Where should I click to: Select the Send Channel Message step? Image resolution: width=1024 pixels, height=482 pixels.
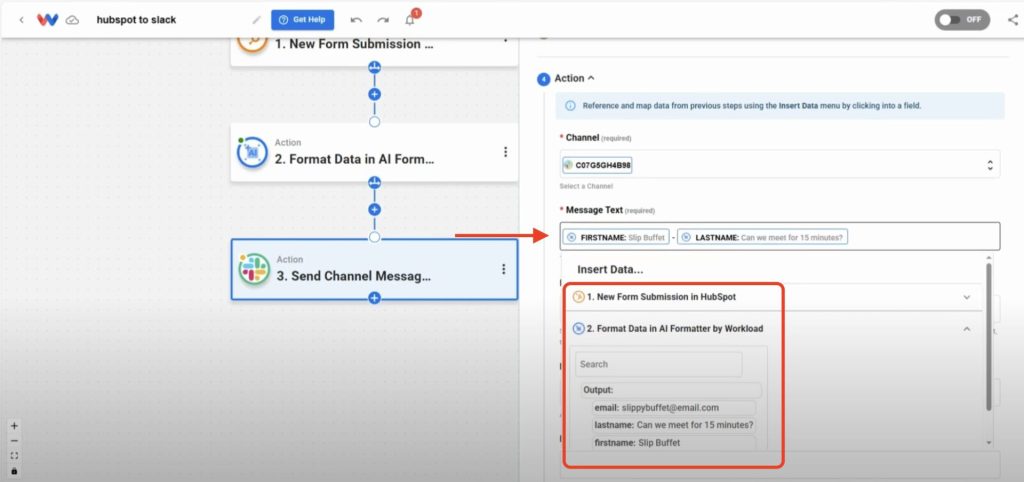click(374, 269)
